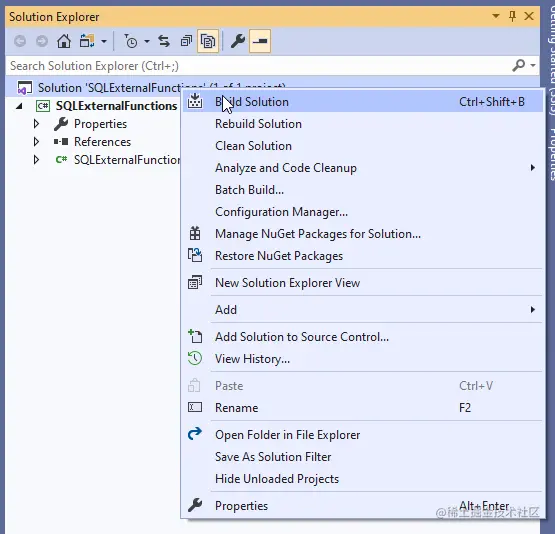This screenshot has width=555, height=534.
Task: Click the Add to Source Control icon
Action: (x=195, y=336)
